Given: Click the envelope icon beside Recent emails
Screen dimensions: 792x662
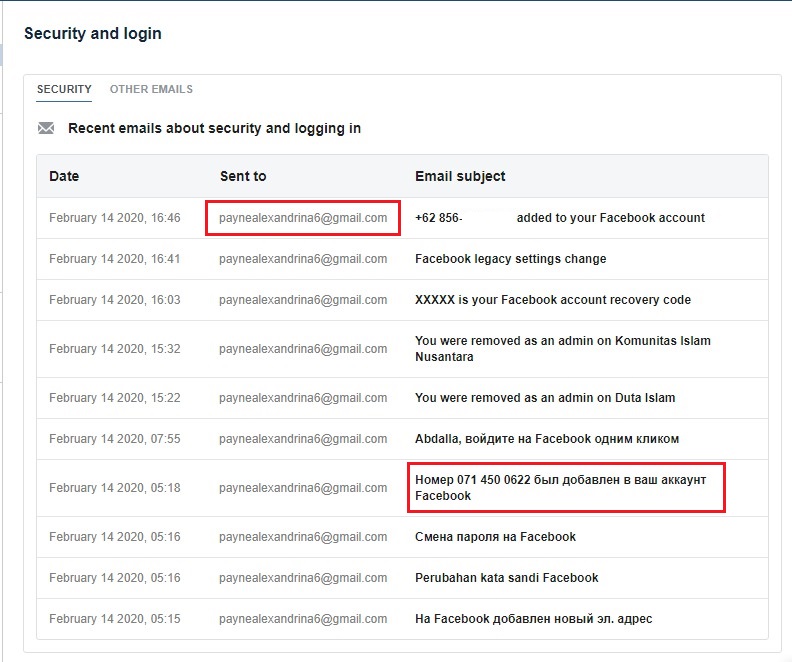Looking at the screenshot, I should point(46,128).
